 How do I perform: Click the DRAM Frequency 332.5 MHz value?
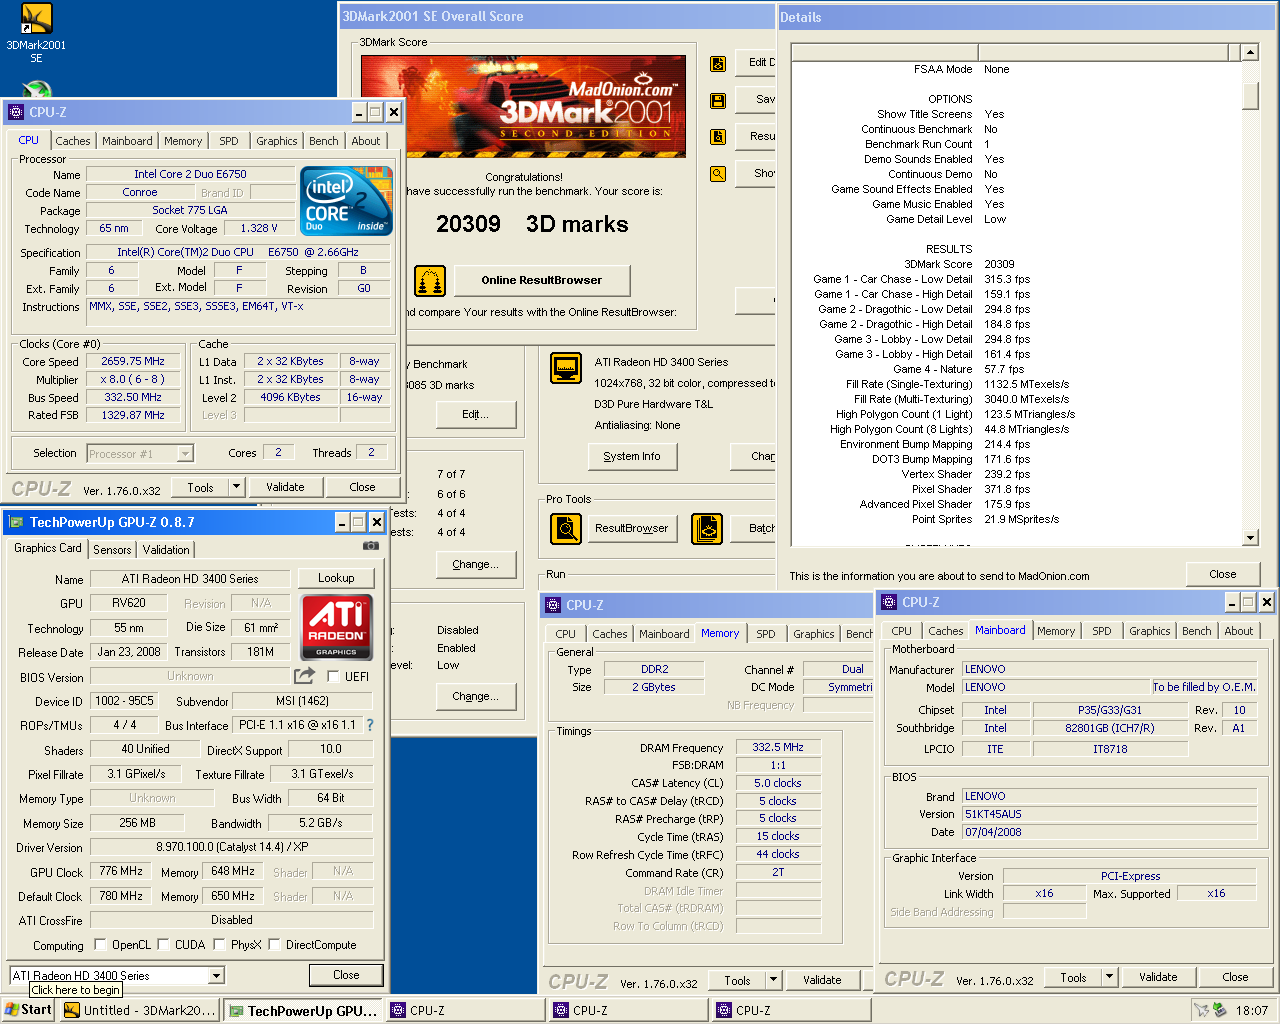tap(778, 747)
